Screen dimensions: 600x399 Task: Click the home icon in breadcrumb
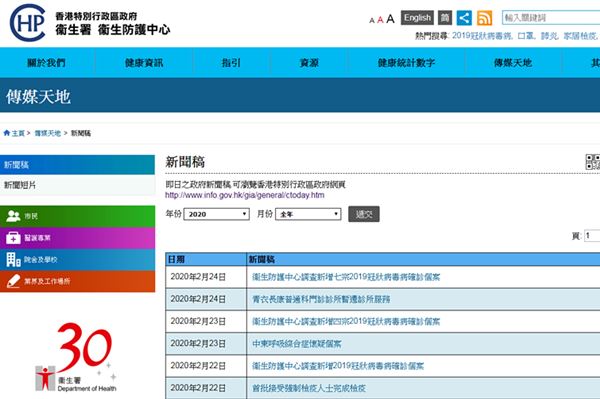(7, 133)
